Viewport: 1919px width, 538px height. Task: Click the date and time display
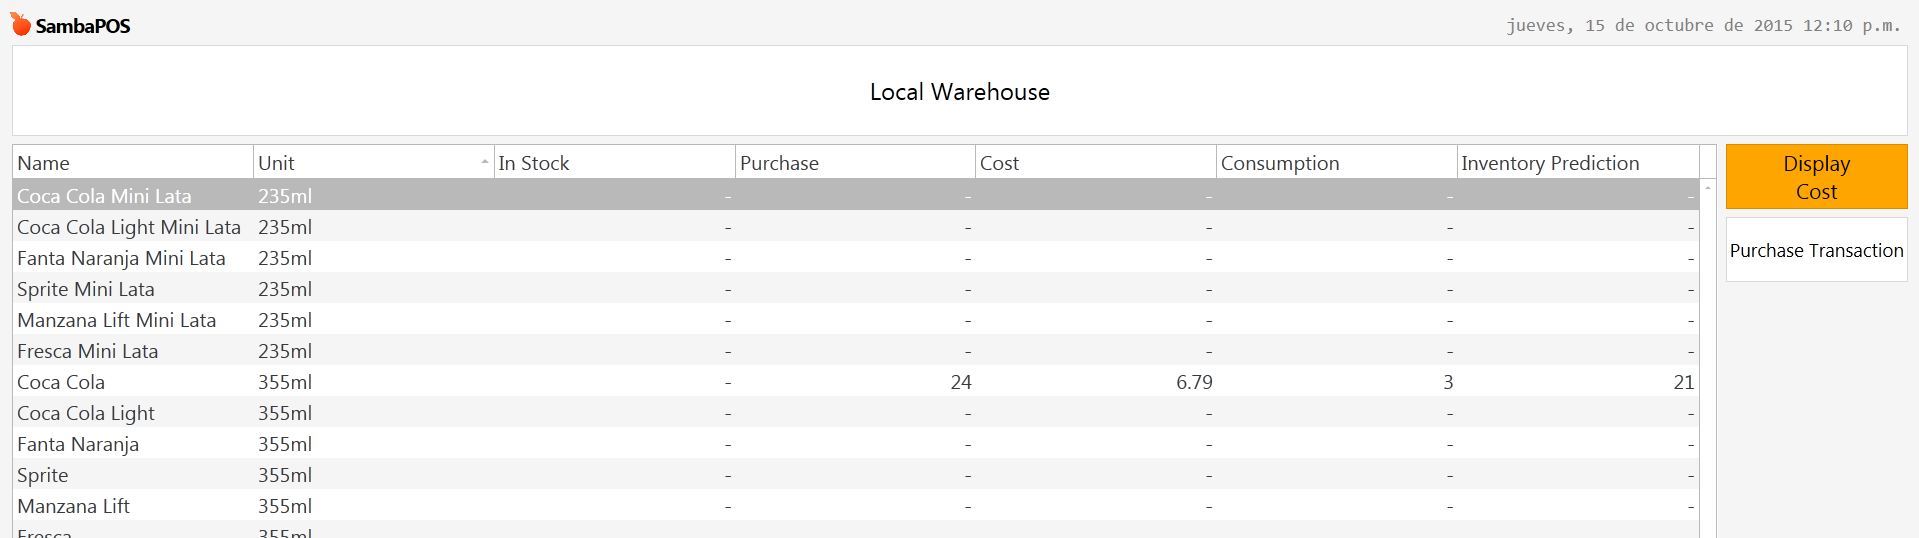point(1703,25)
